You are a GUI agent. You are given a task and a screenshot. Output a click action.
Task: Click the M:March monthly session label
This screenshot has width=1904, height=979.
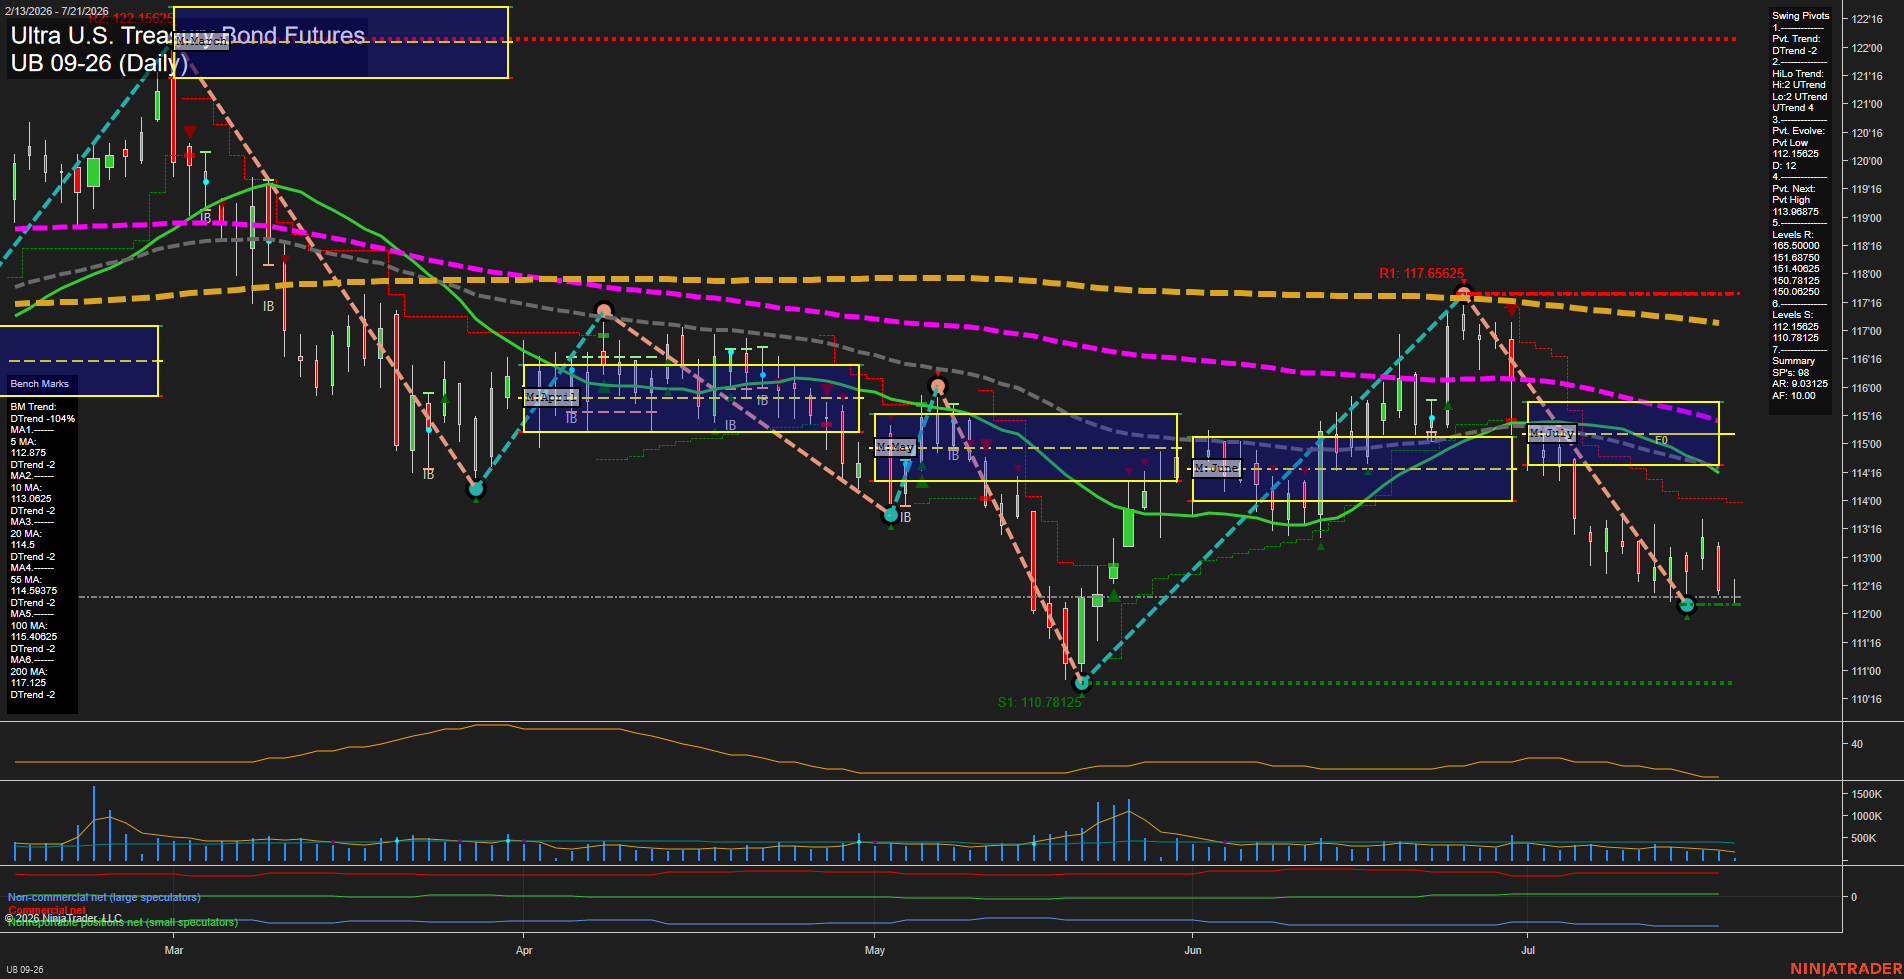201,41
